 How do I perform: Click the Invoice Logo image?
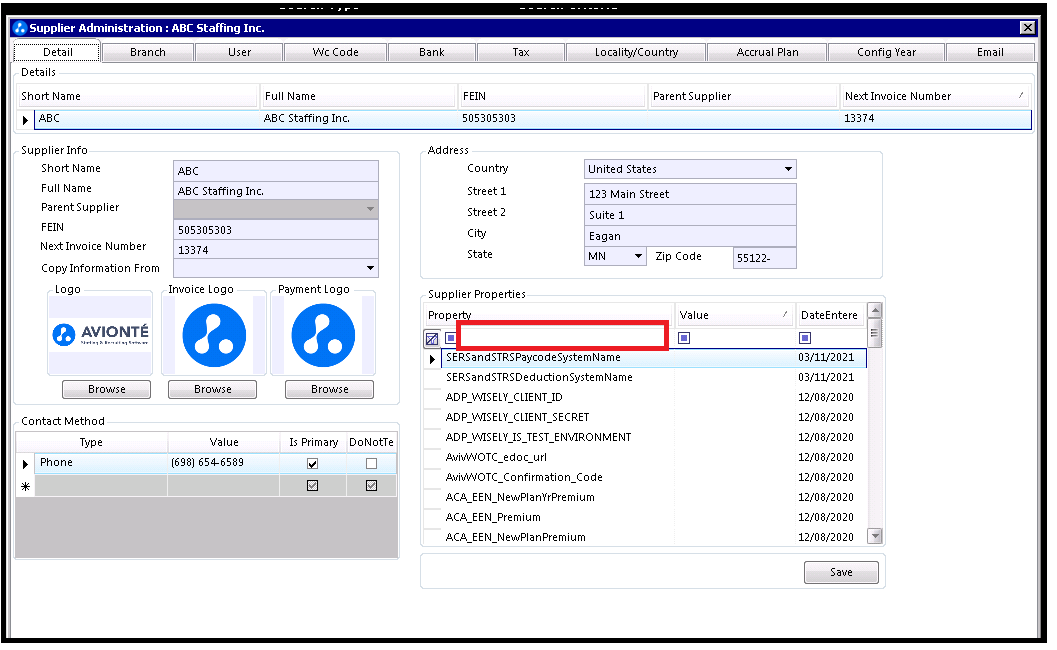214,335
